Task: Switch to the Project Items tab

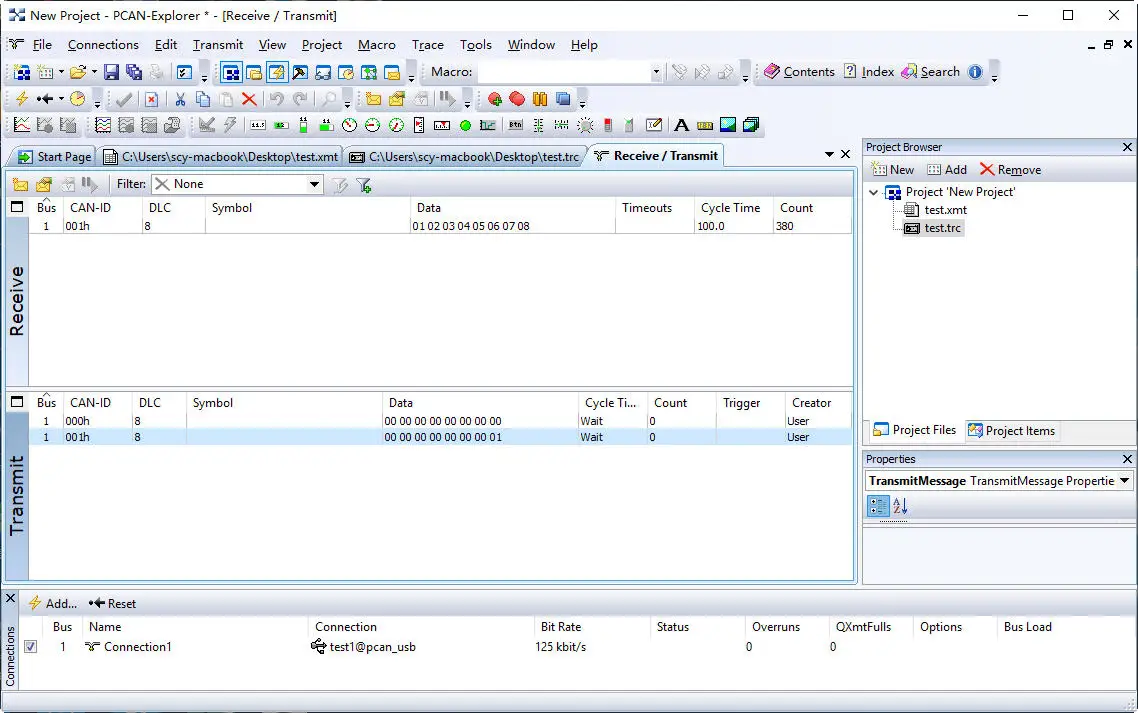Action: coord(1011,431)
